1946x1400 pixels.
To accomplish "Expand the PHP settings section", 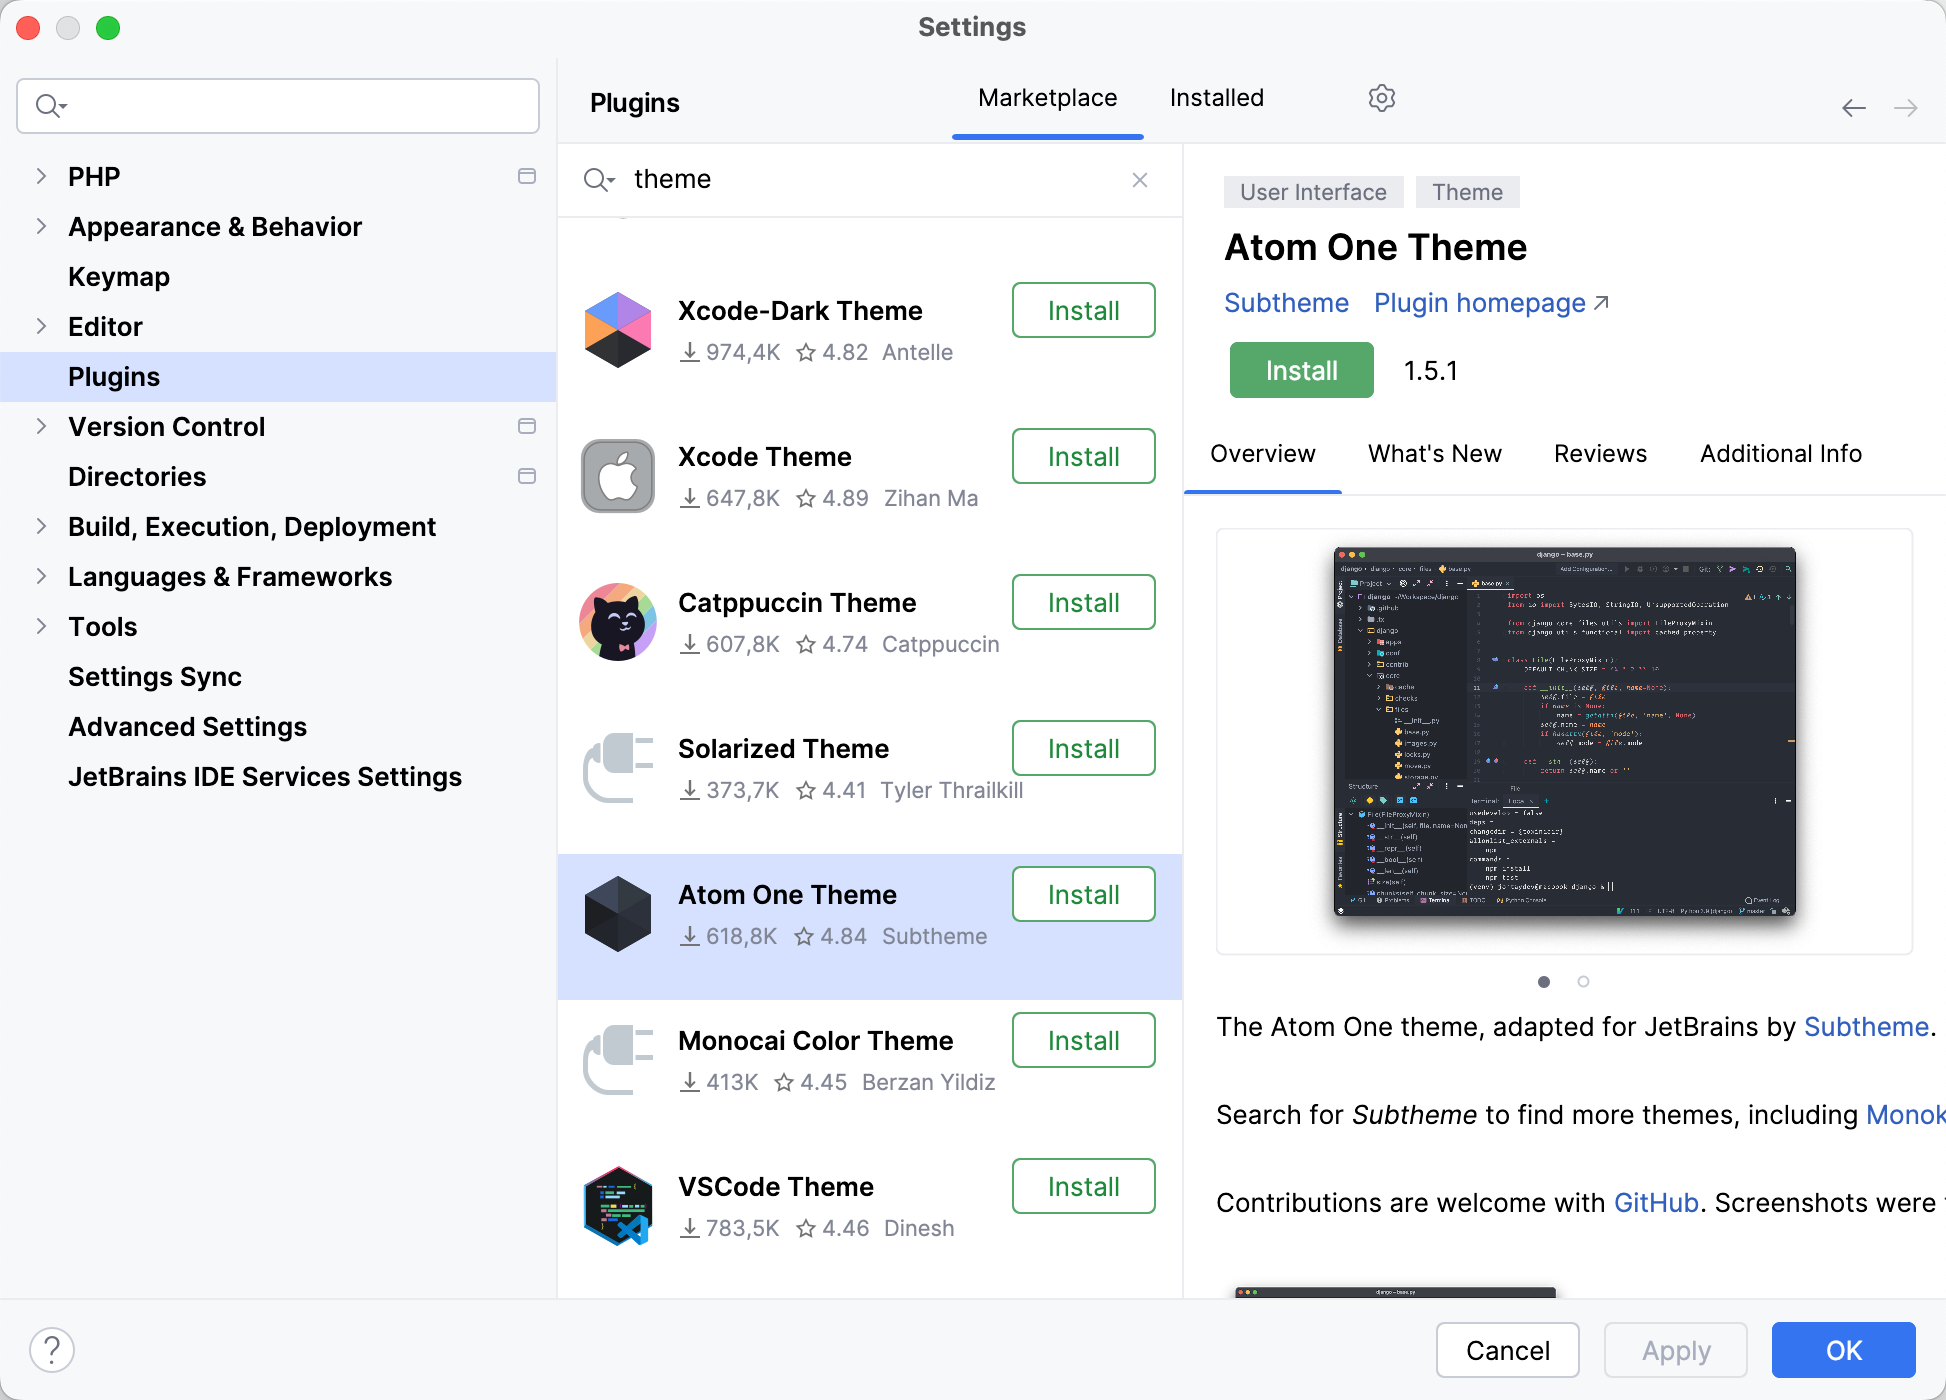I will click(41, 176).
